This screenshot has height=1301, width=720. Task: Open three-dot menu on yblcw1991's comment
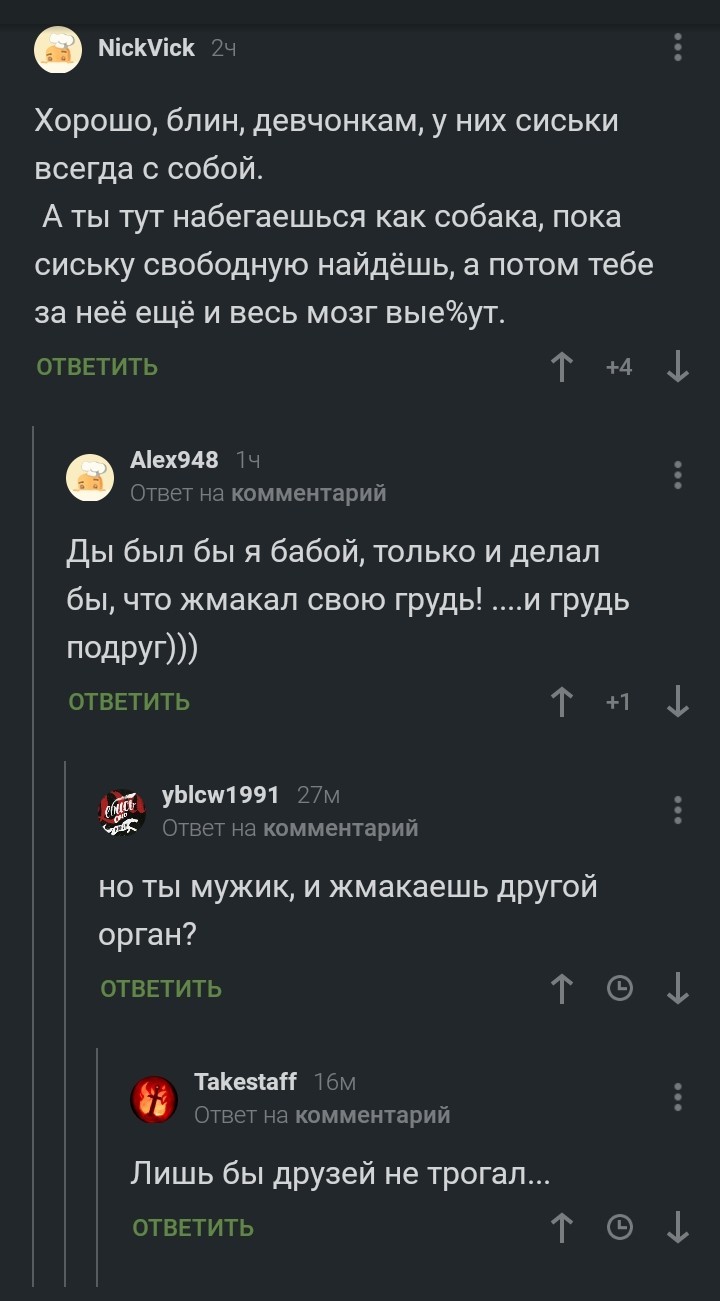[x=678, y=809]
